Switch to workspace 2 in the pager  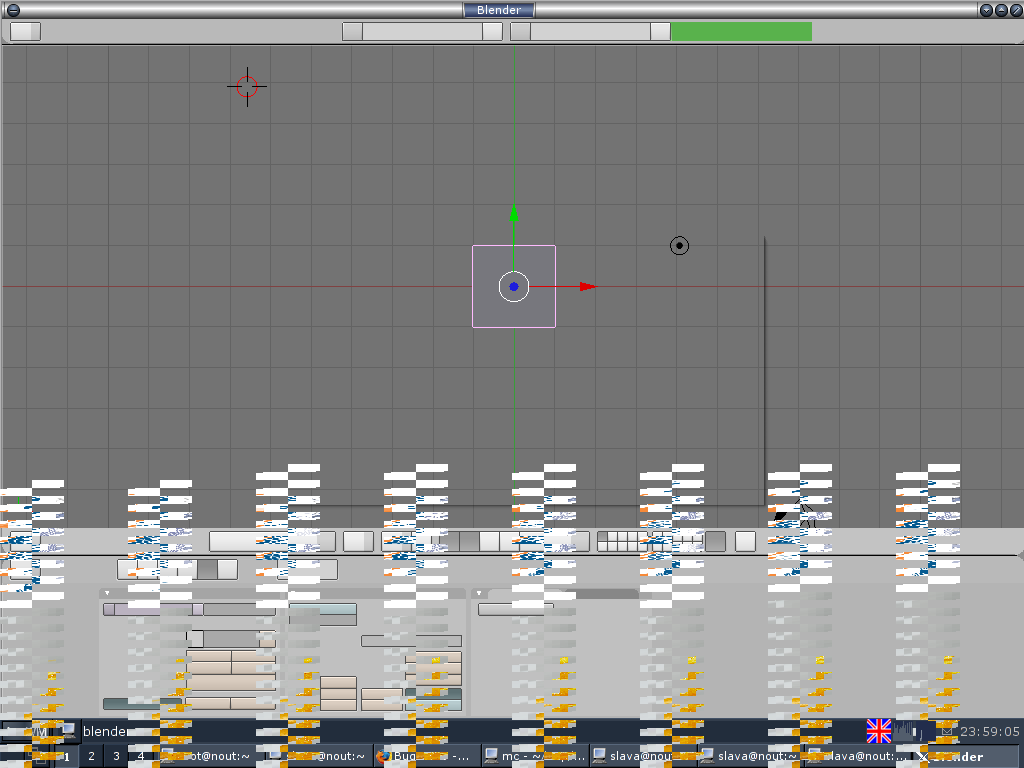pos(91,756)
